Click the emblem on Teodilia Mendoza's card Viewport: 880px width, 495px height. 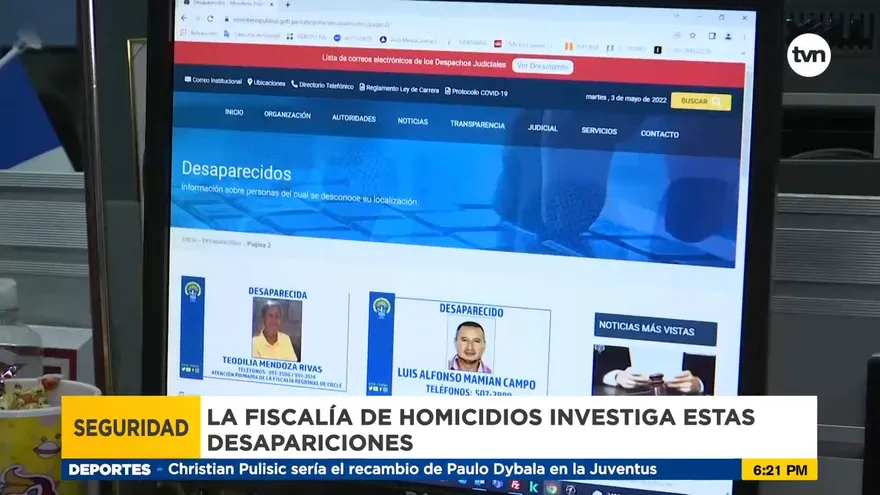click(192, 291)
